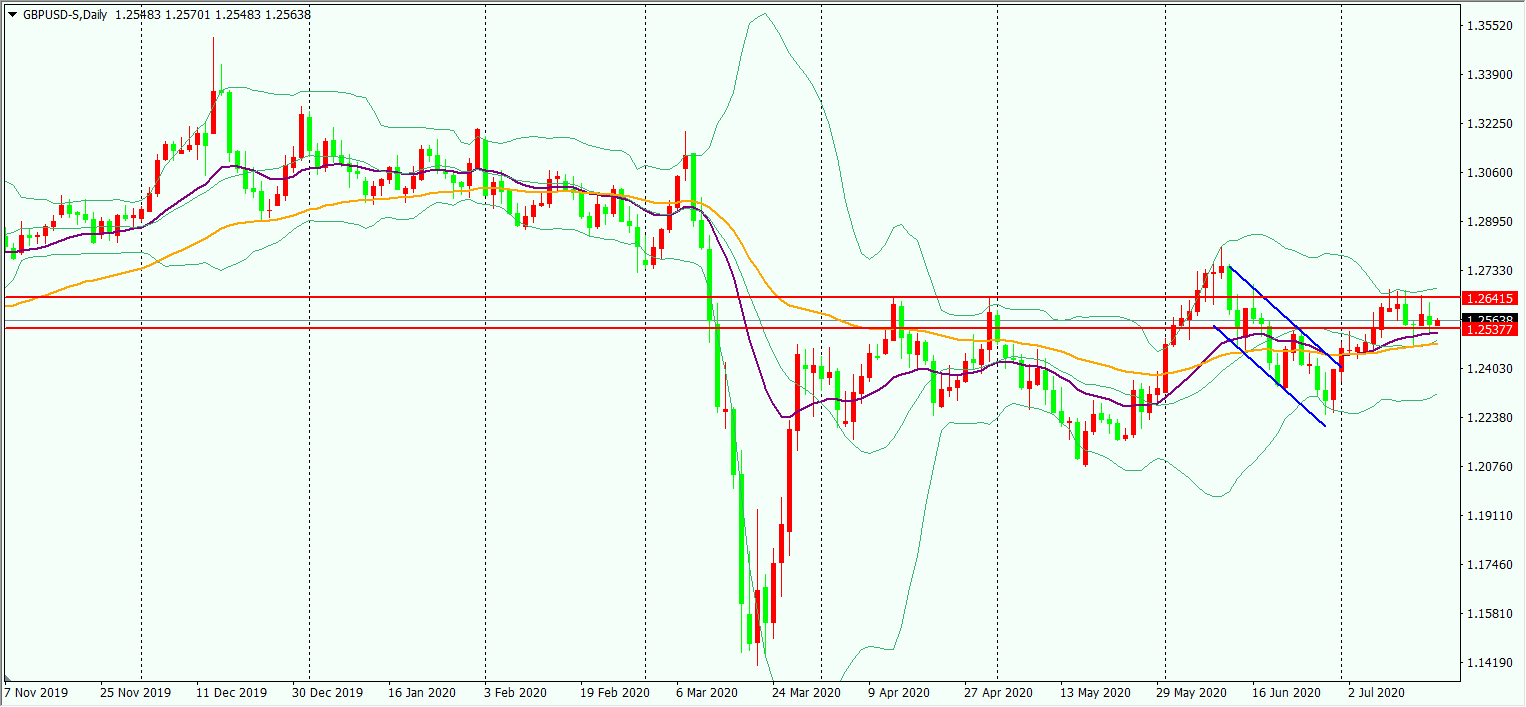Select the red 1.25377 price label
This screenshot has height=707, width=1526.
(x=1491, y=328)
